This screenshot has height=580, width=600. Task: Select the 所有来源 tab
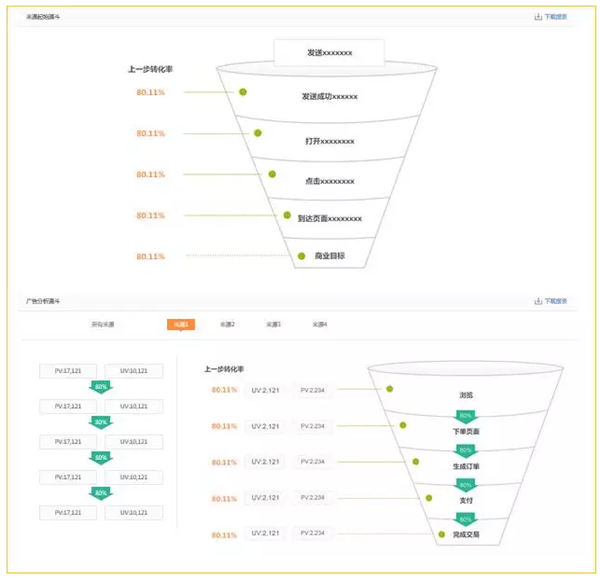pyautogui.click(x=103, y=324)
